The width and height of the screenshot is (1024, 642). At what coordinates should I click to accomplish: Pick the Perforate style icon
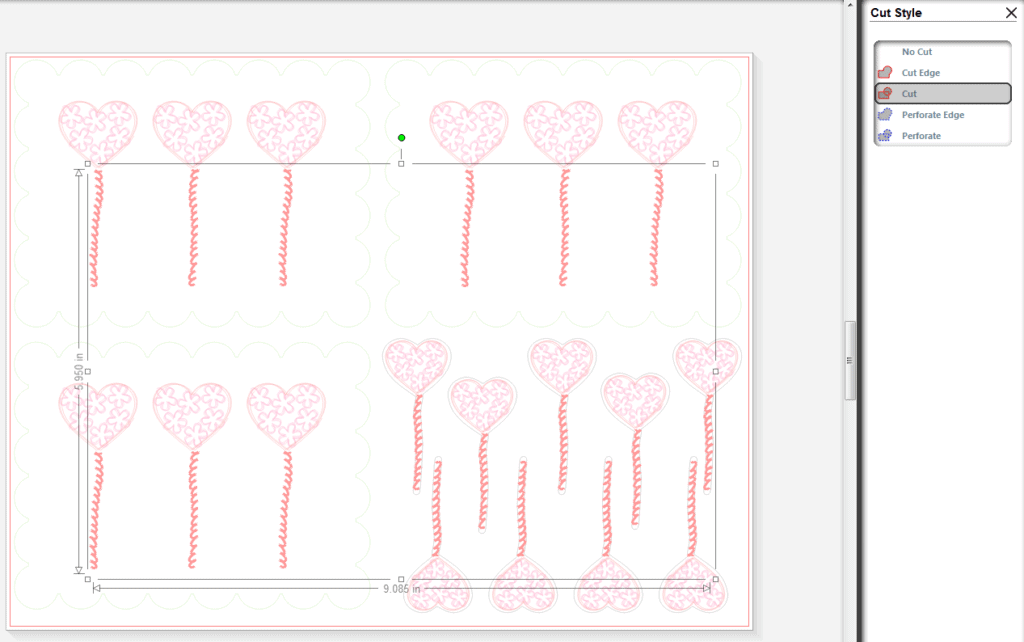885,136
